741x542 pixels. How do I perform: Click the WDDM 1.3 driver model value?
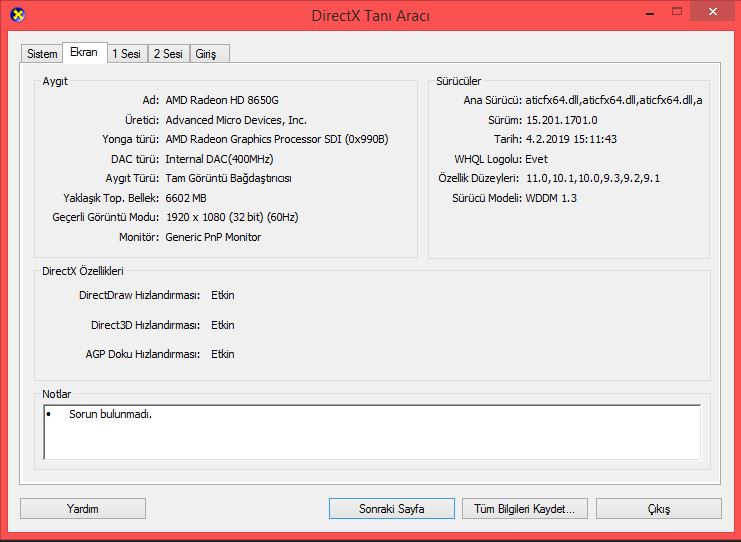point(551,198)
